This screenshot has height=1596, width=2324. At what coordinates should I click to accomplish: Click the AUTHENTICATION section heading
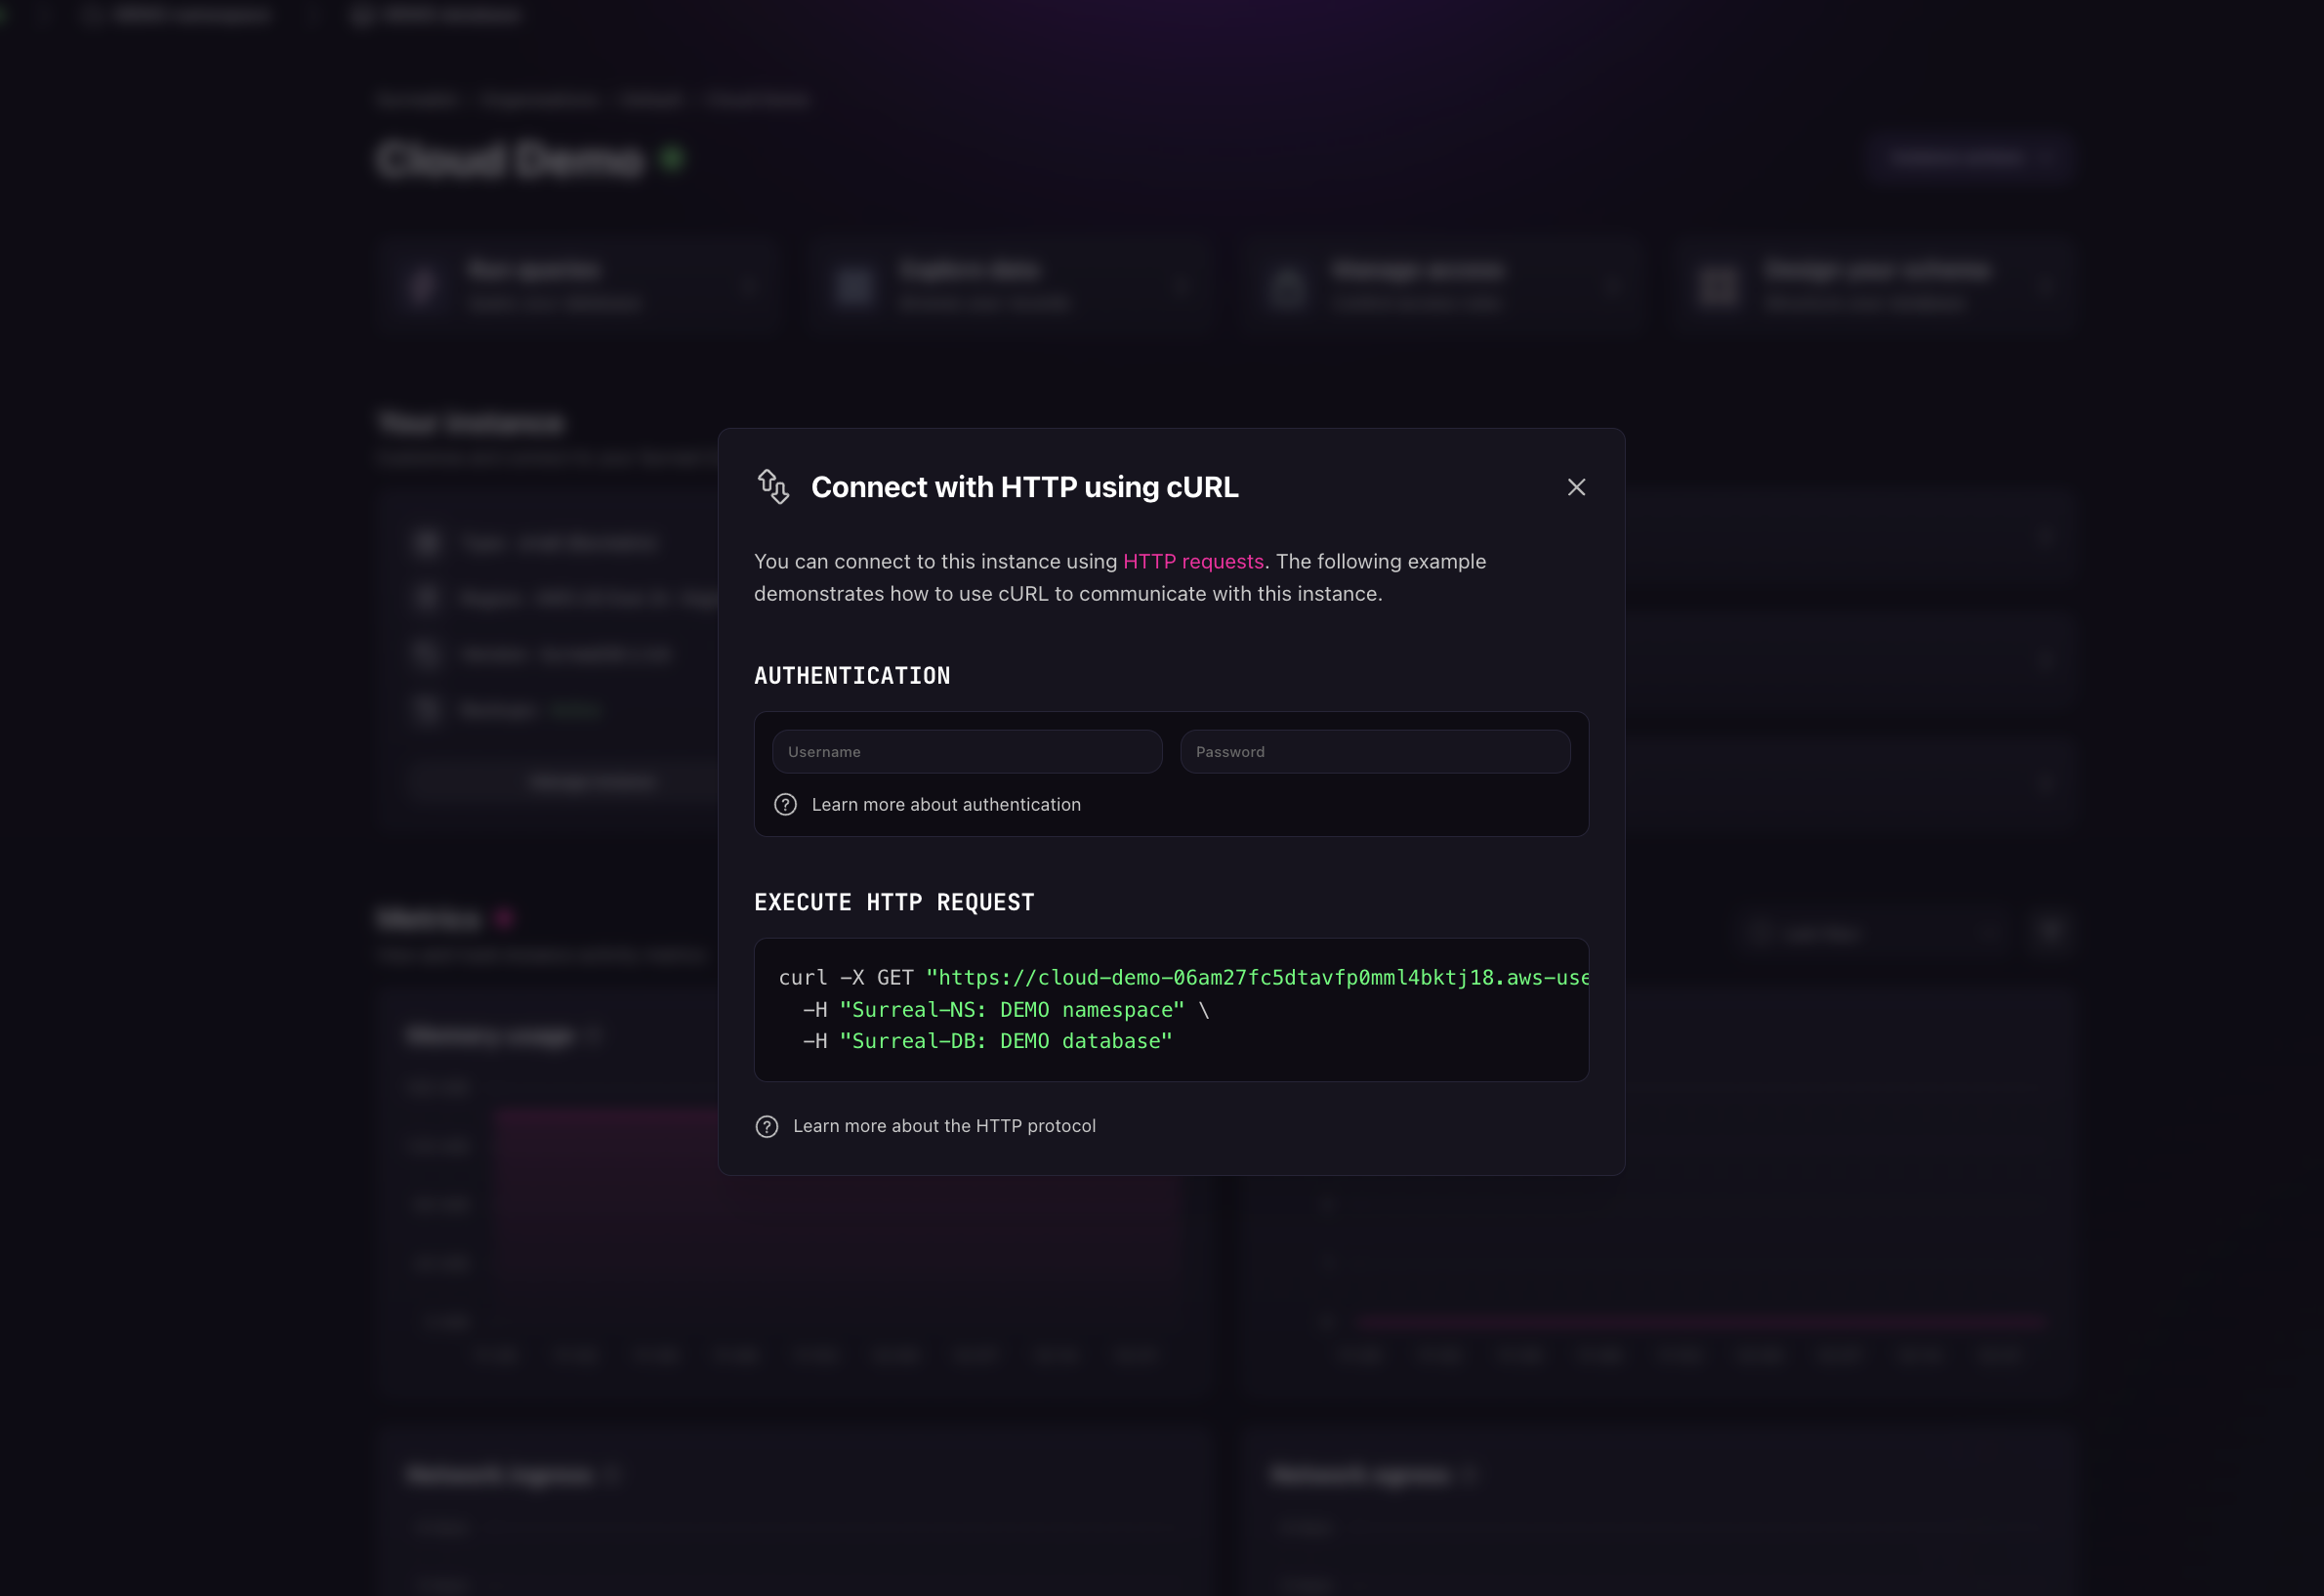pyautogui.click(x=852, y=676)
